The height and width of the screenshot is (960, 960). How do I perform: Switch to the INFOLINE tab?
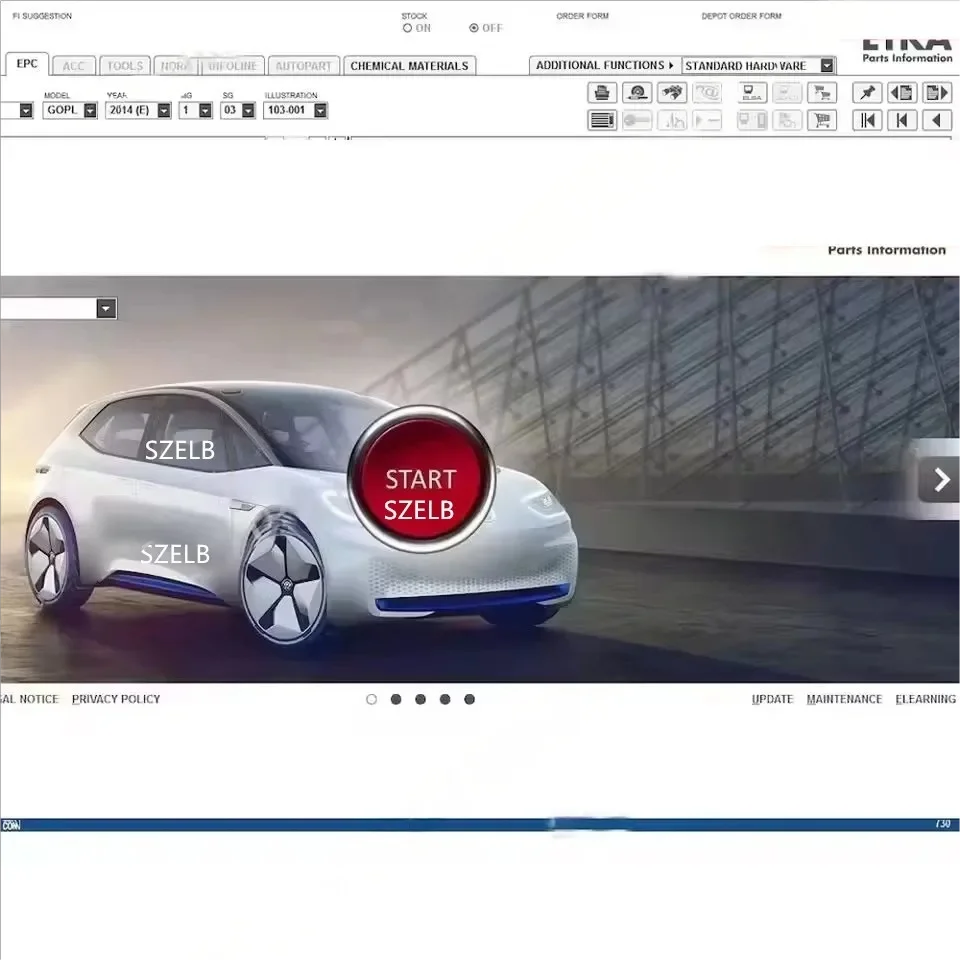[232, 66]
